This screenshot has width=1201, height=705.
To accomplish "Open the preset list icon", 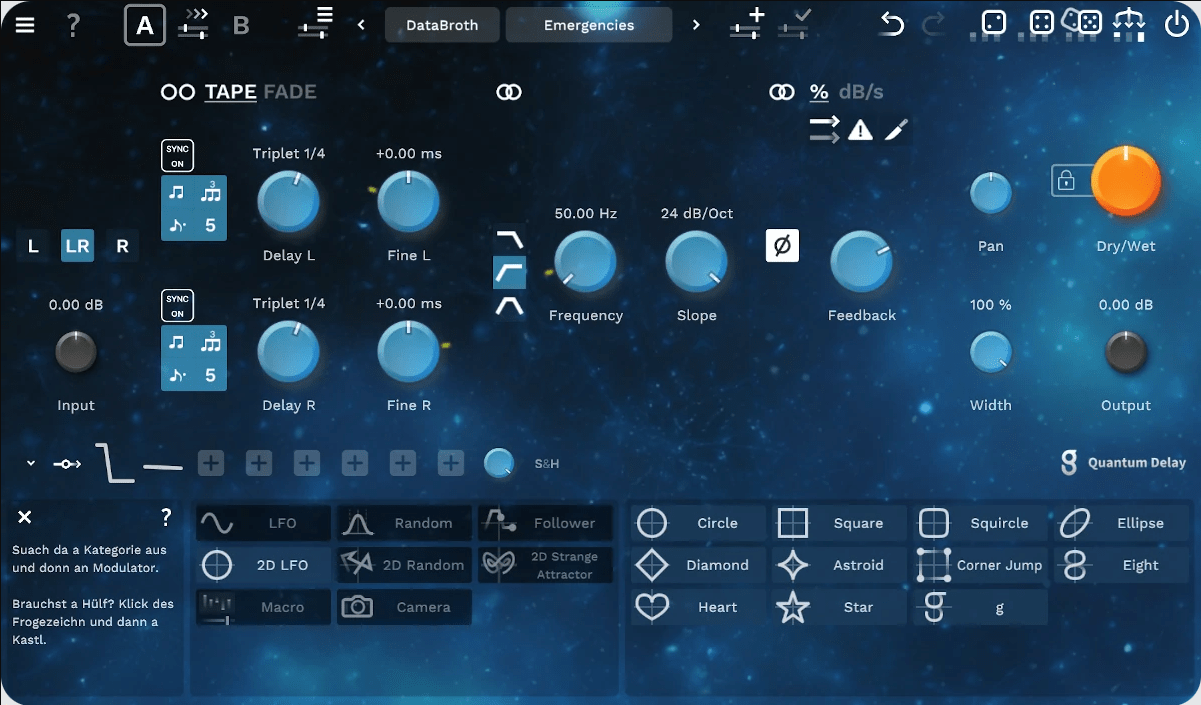I will 316,24.
